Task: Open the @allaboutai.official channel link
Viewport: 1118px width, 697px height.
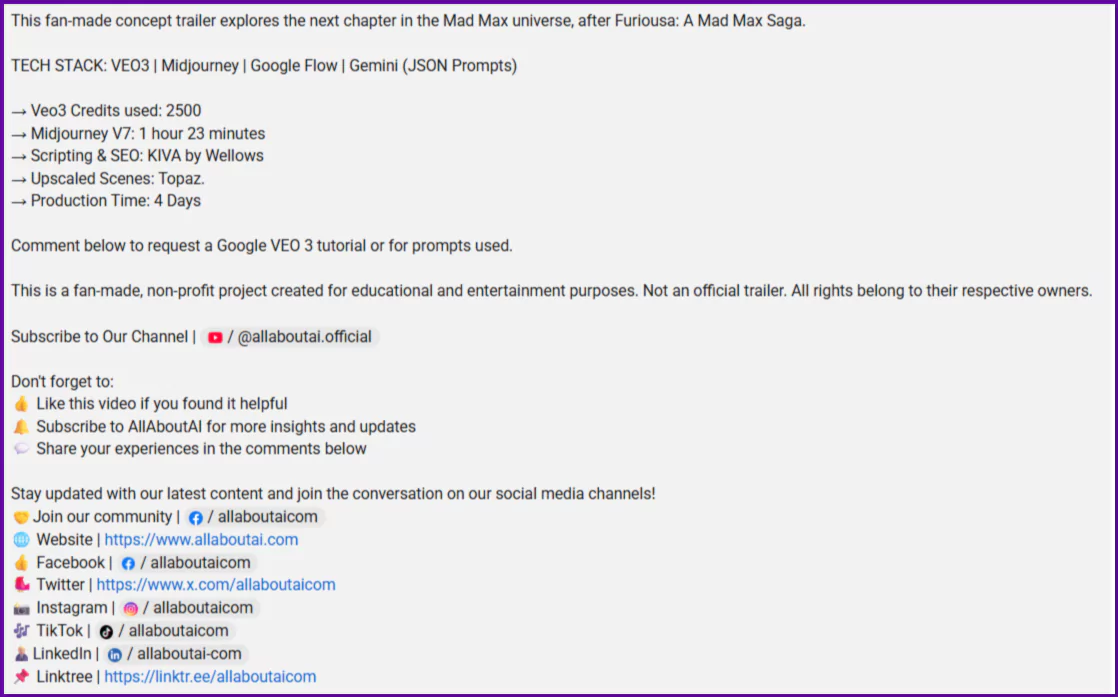Action: pyautogui.click(x=304, y=337)
